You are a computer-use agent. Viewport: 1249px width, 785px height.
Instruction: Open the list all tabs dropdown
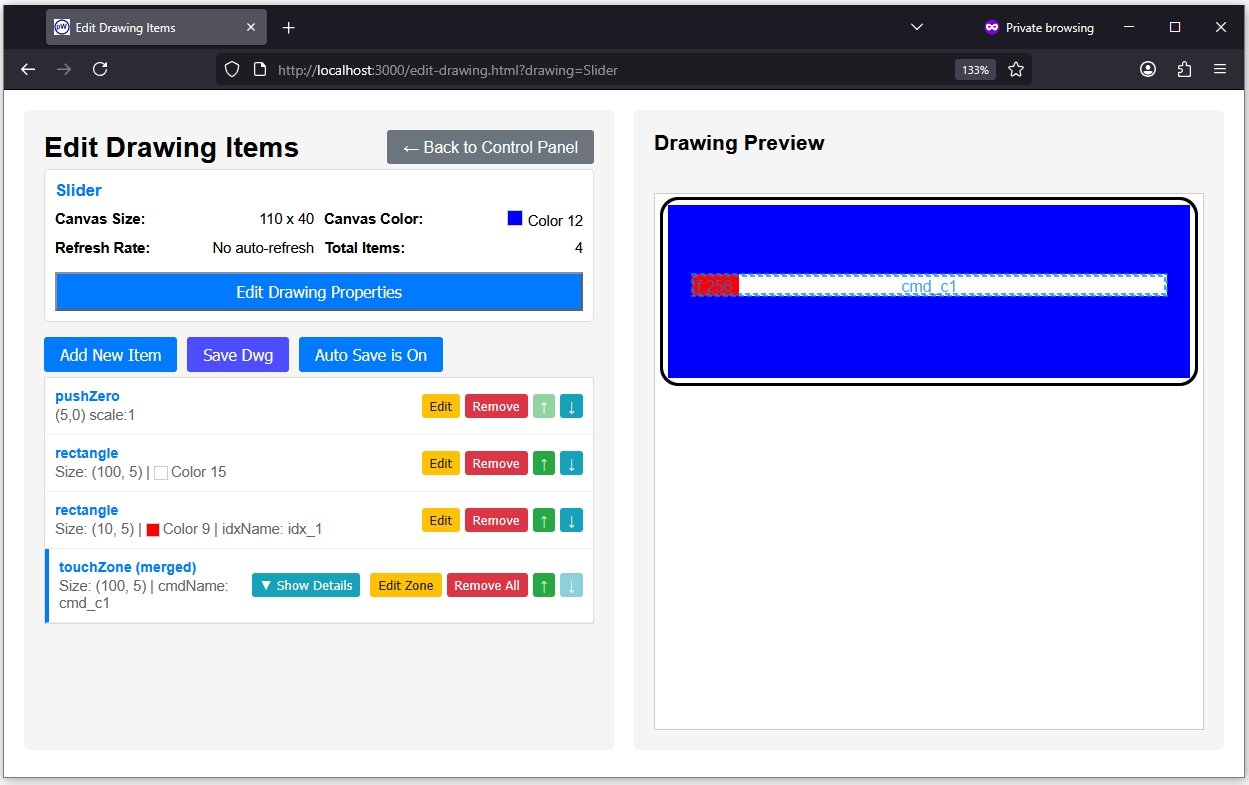tap(917, 28)
